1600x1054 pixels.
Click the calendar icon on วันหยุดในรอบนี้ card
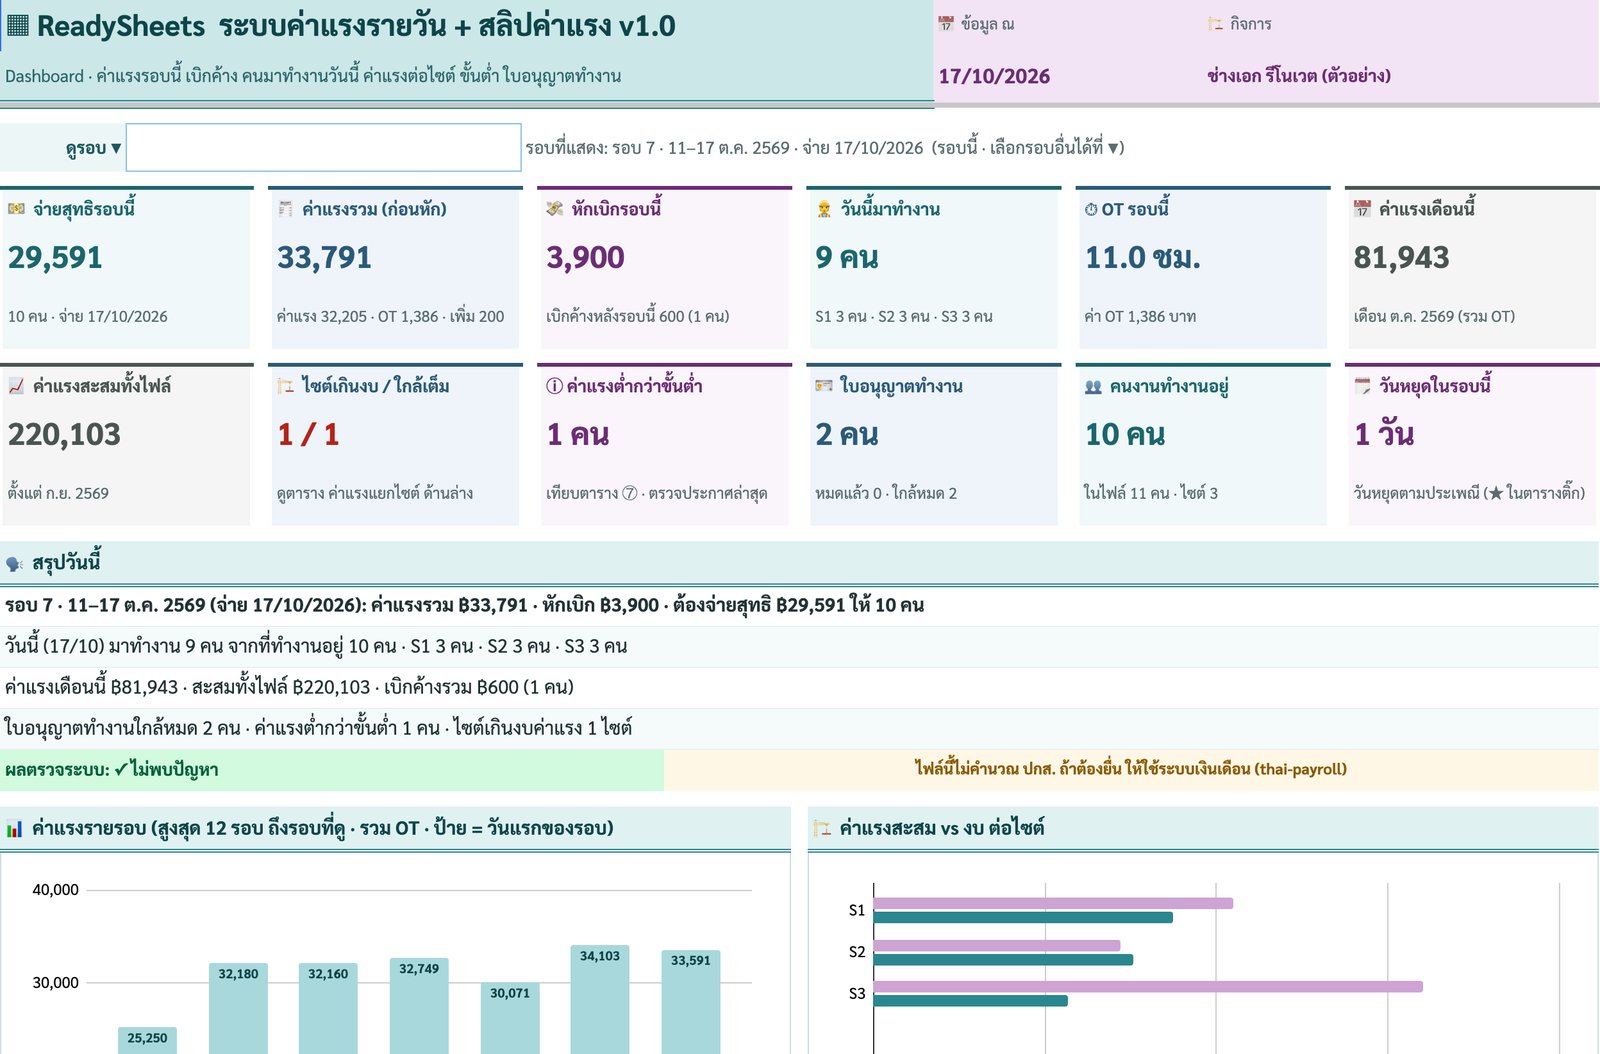pyautogui.click(x=1362, y=386)
